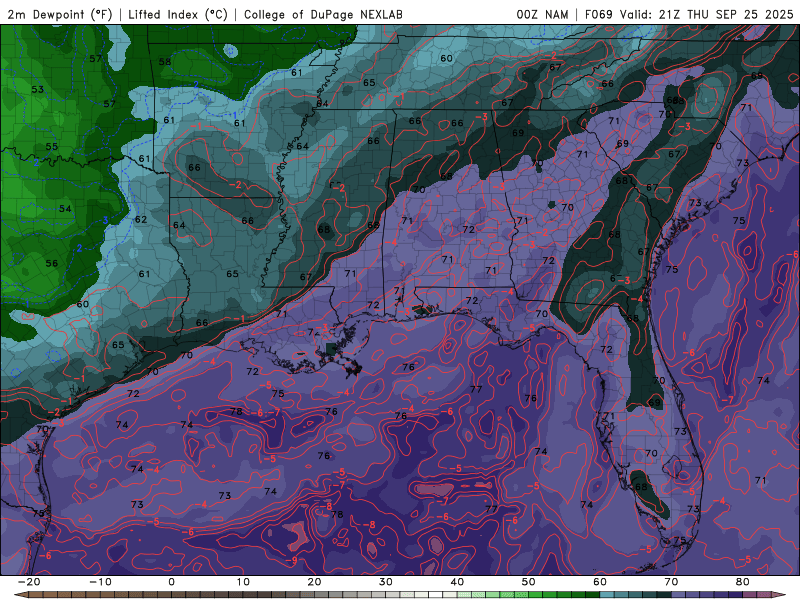Click the -10 label on the color scale
Screen dimensions: 800x600
(x=100, y=582)
